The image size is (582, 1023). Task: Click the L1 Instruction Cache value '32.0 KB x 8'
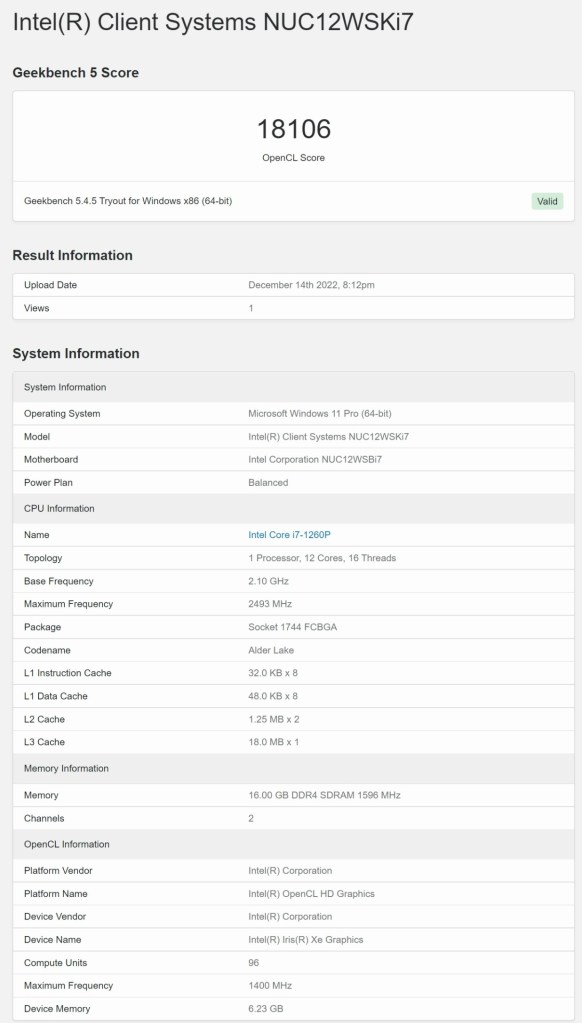tap(273, 673)
